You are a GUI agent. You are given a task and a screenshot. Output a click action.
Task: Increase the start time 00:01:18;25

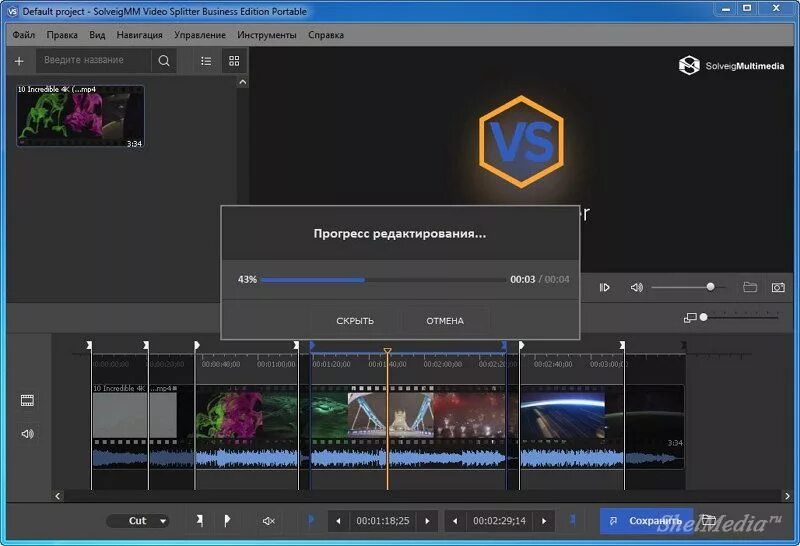coord(428,521)
